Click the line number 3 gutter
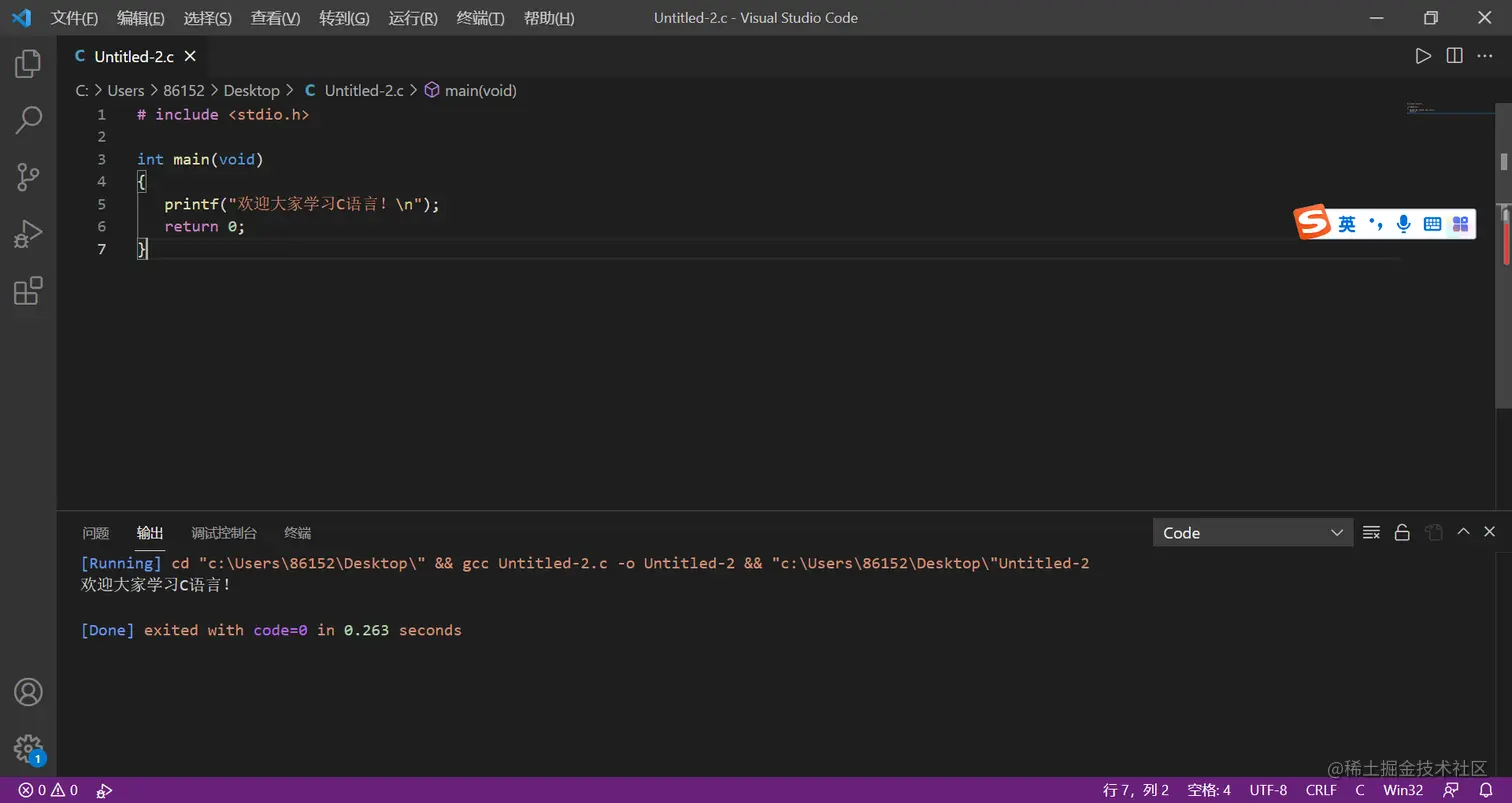Viewport: 1512px width, 803px height. click(x=101, y=159)
